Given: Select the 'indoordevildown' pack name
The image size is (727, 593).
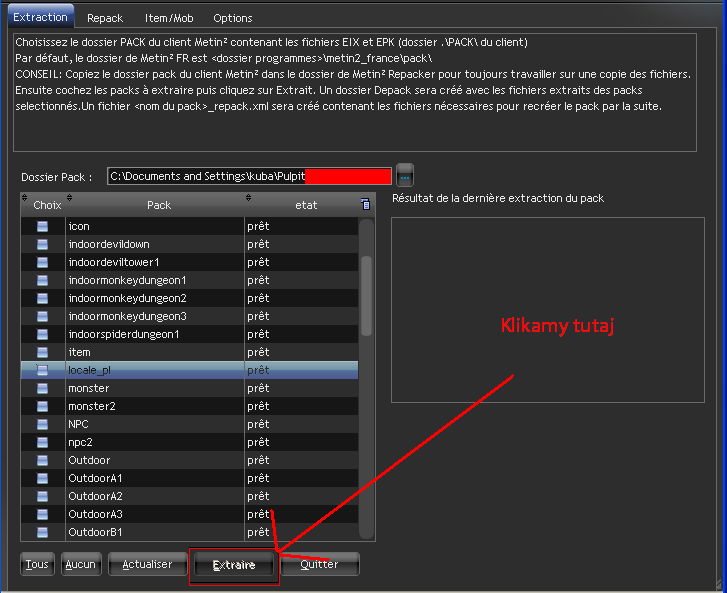Looking at the screenshot, I should click(x=109, y=244).
